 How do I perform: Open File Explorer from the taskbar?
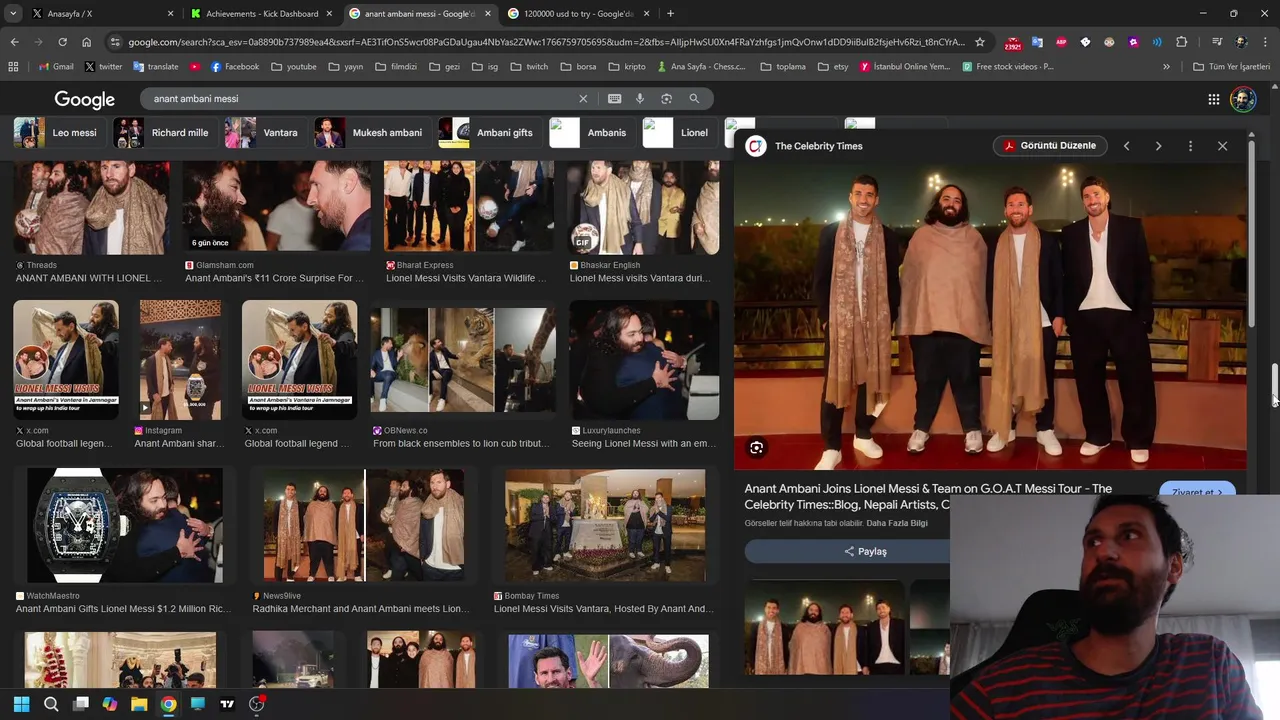tap(139, 704)
